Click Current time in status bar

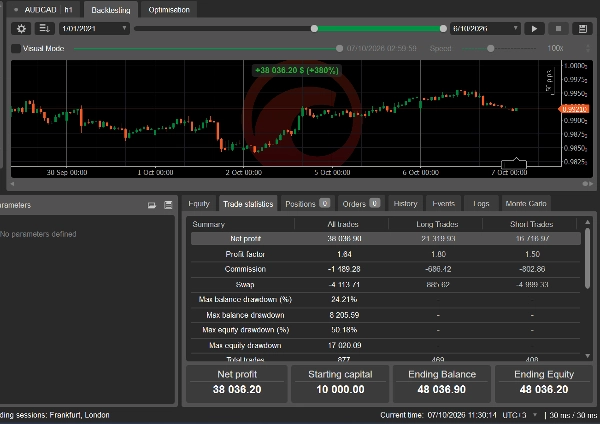(x=438, y=415)
